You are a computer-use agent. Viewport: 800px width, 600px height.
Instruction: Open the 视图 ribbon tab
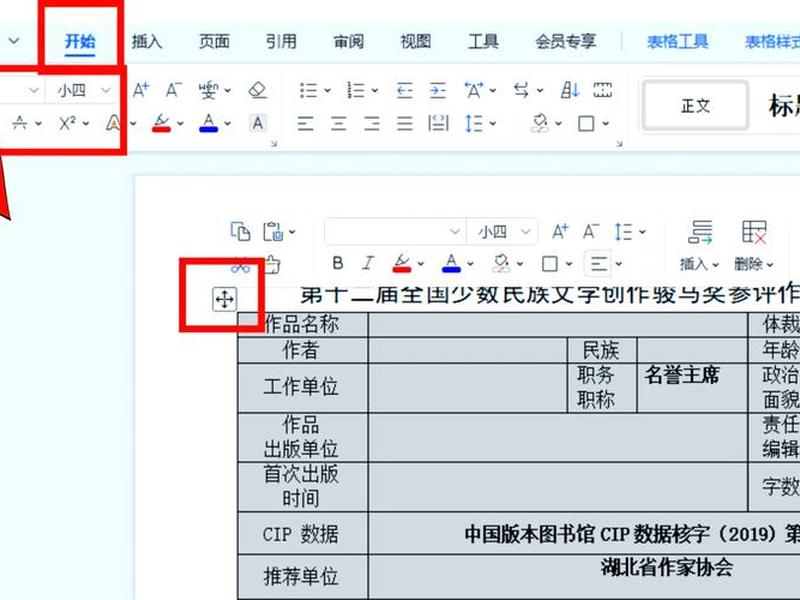coord(415,41)
